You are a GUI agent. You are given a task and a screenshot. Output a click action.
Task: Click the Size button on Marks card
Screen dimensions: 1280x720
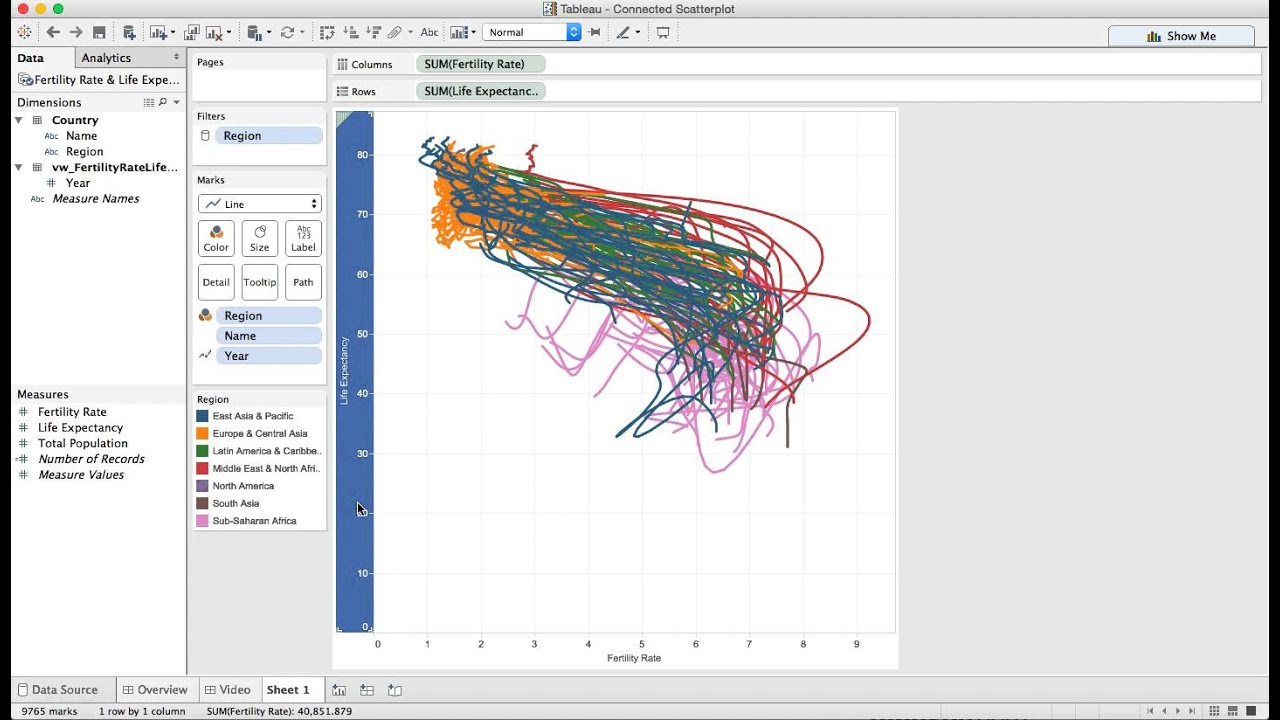(x=260, y=239)
